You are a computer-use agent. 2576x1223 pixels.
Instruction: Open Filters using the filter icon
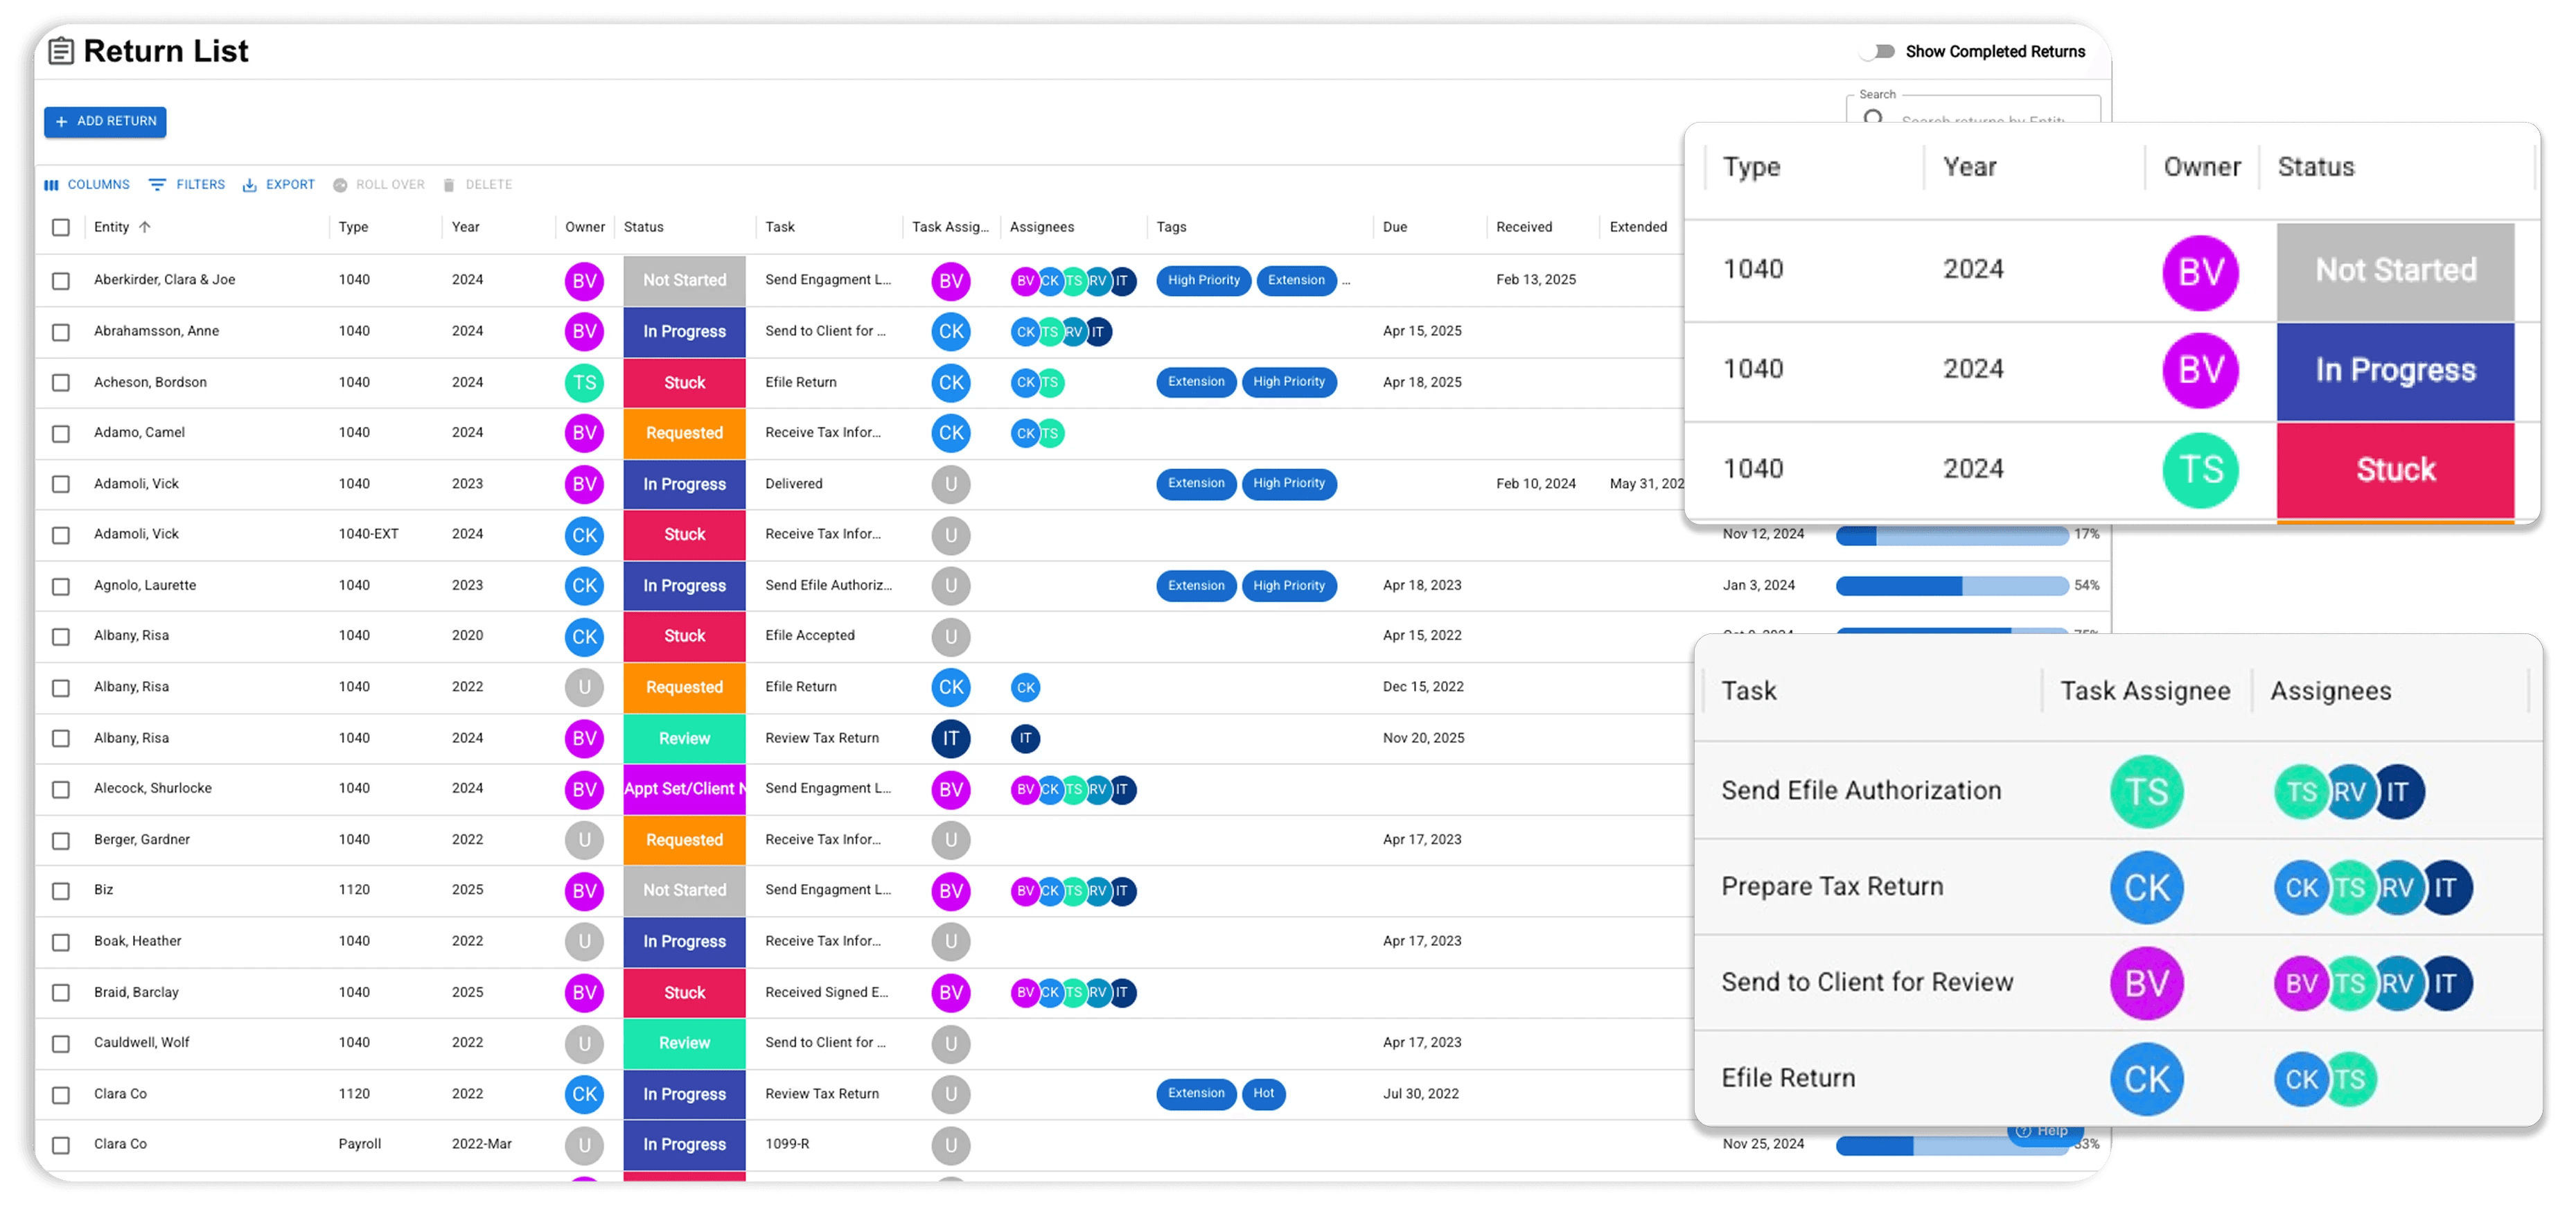click(x=158, y=184)
